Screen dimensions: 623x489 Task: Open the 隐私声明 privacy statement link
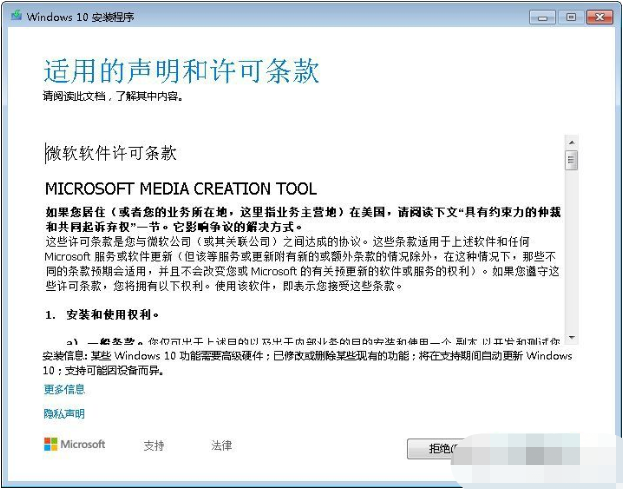64,413
